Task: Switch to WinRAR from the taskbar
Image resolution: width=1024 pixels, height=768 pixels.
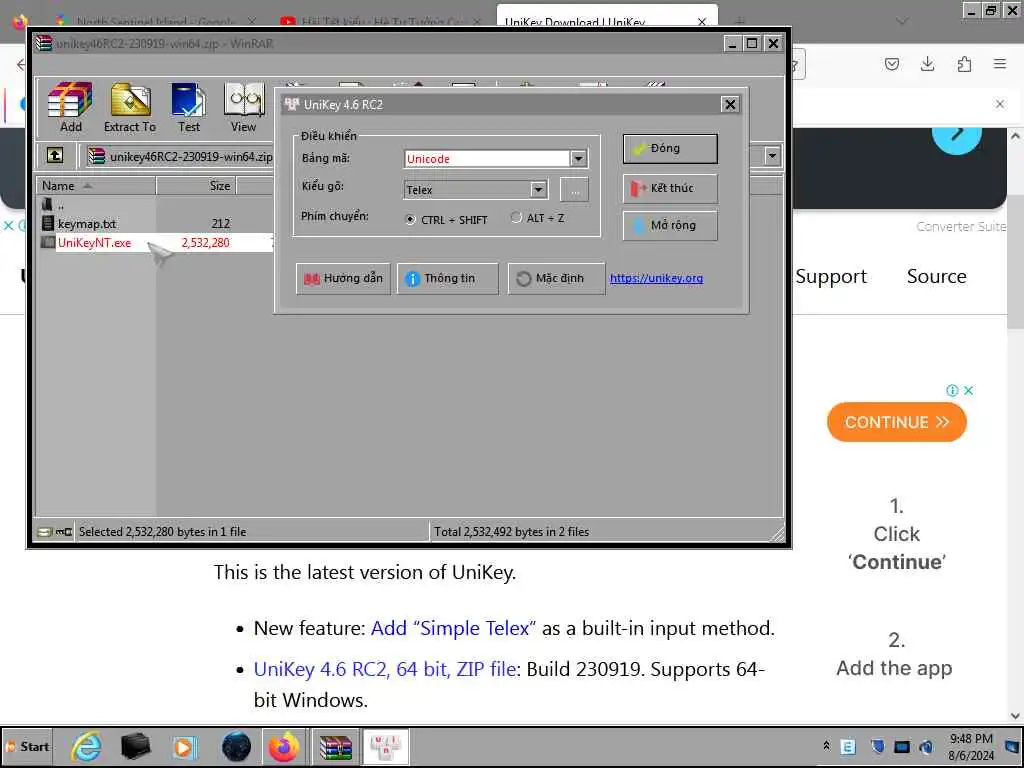Action: 336,747
